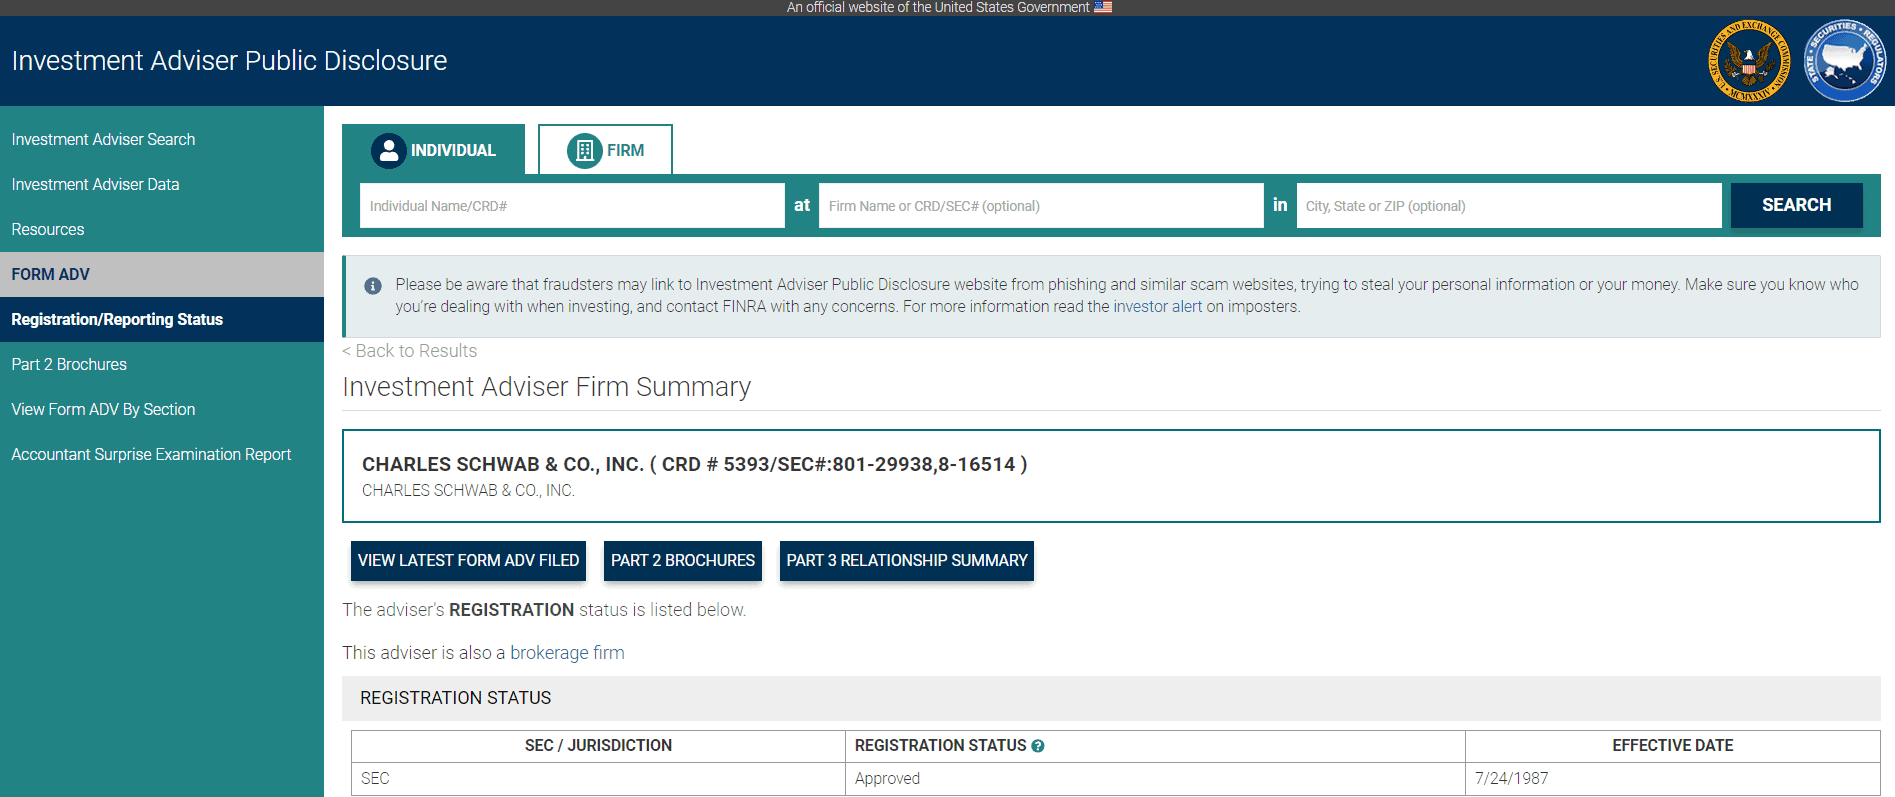Image resolution: width=1895 pixels, height=797 pixels.
Task: Click the City, State or ZIP field
Action: pos(1509,205)
